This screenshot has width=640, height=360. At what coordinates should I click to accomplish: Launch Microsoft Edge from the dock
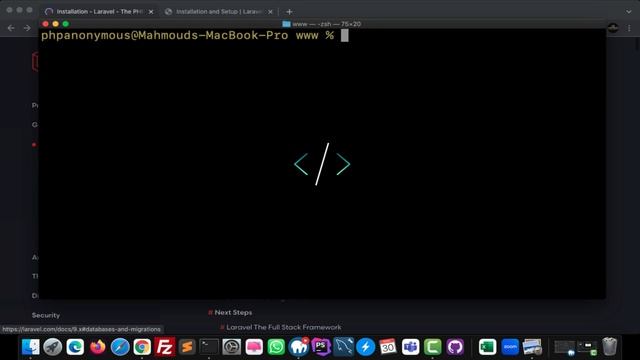75,347
